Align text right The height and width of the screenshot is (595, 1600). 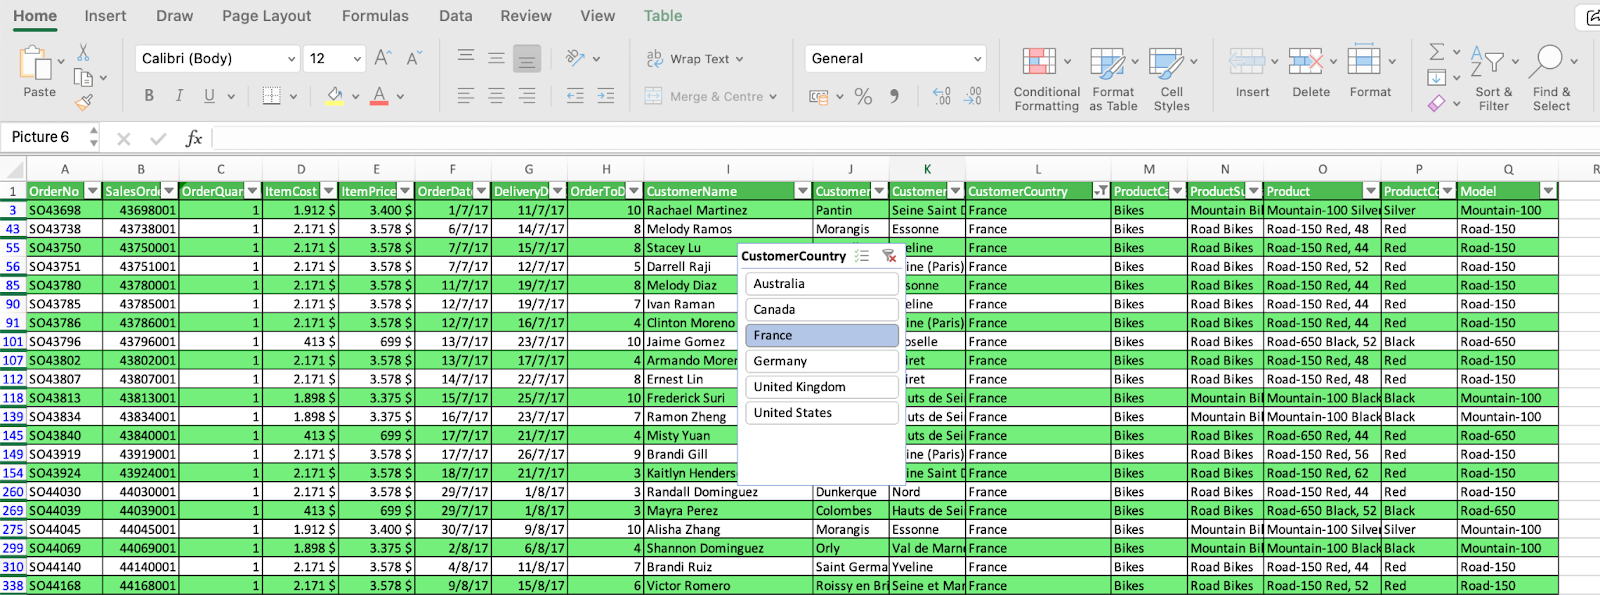point(527,96)
